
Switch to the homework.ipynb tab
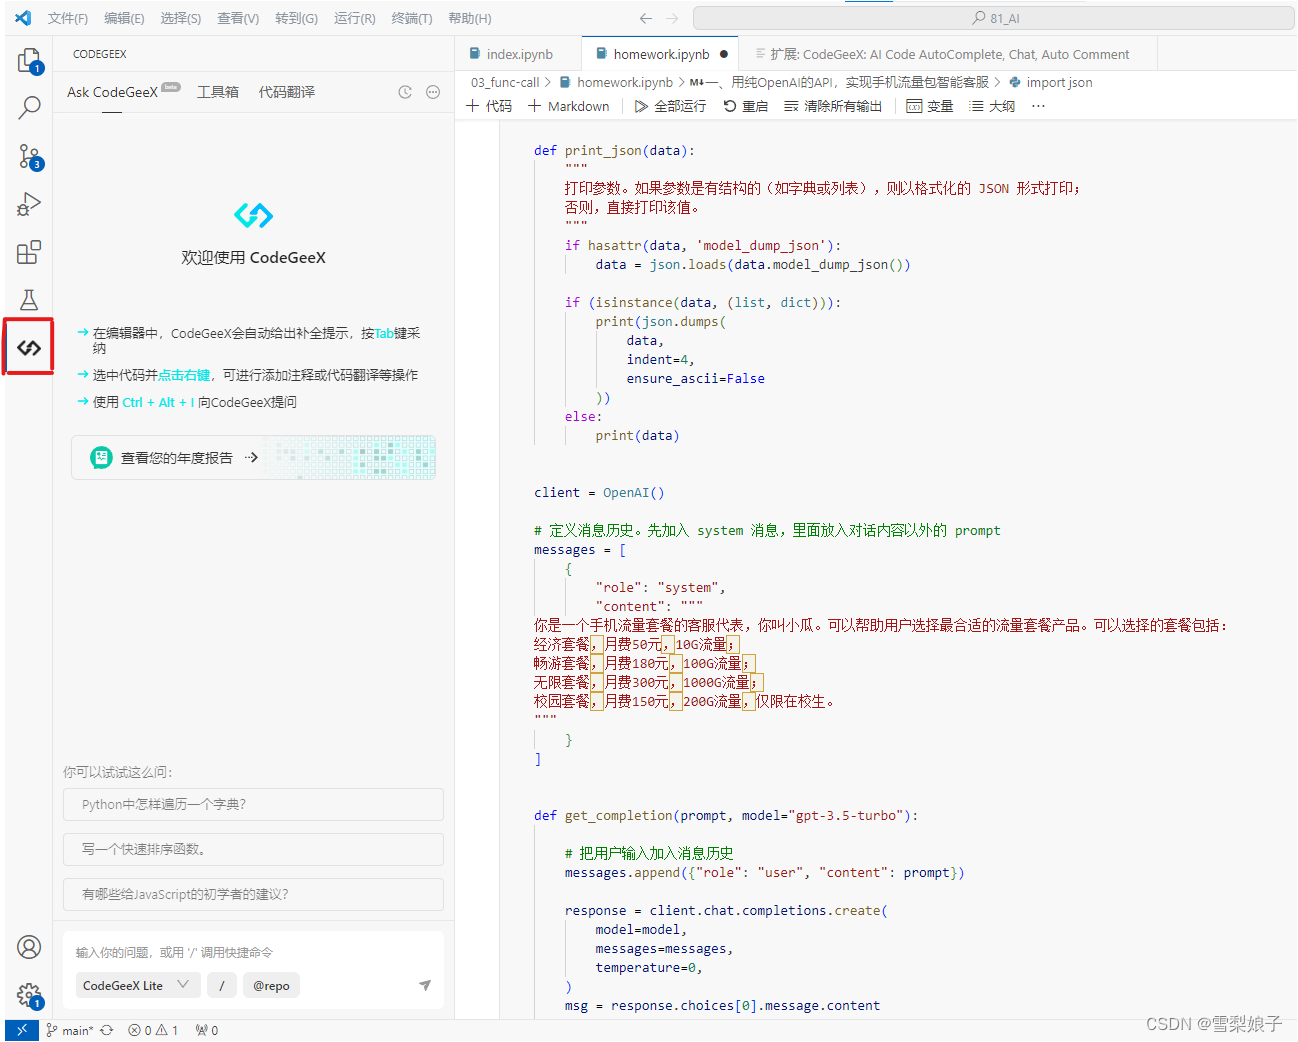tap(661, 54)
